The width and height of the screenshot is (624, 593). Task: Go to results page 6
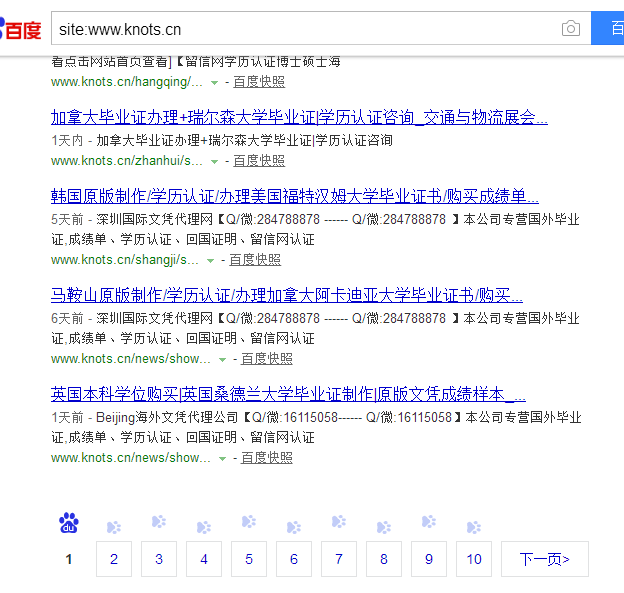click(294, 559)
